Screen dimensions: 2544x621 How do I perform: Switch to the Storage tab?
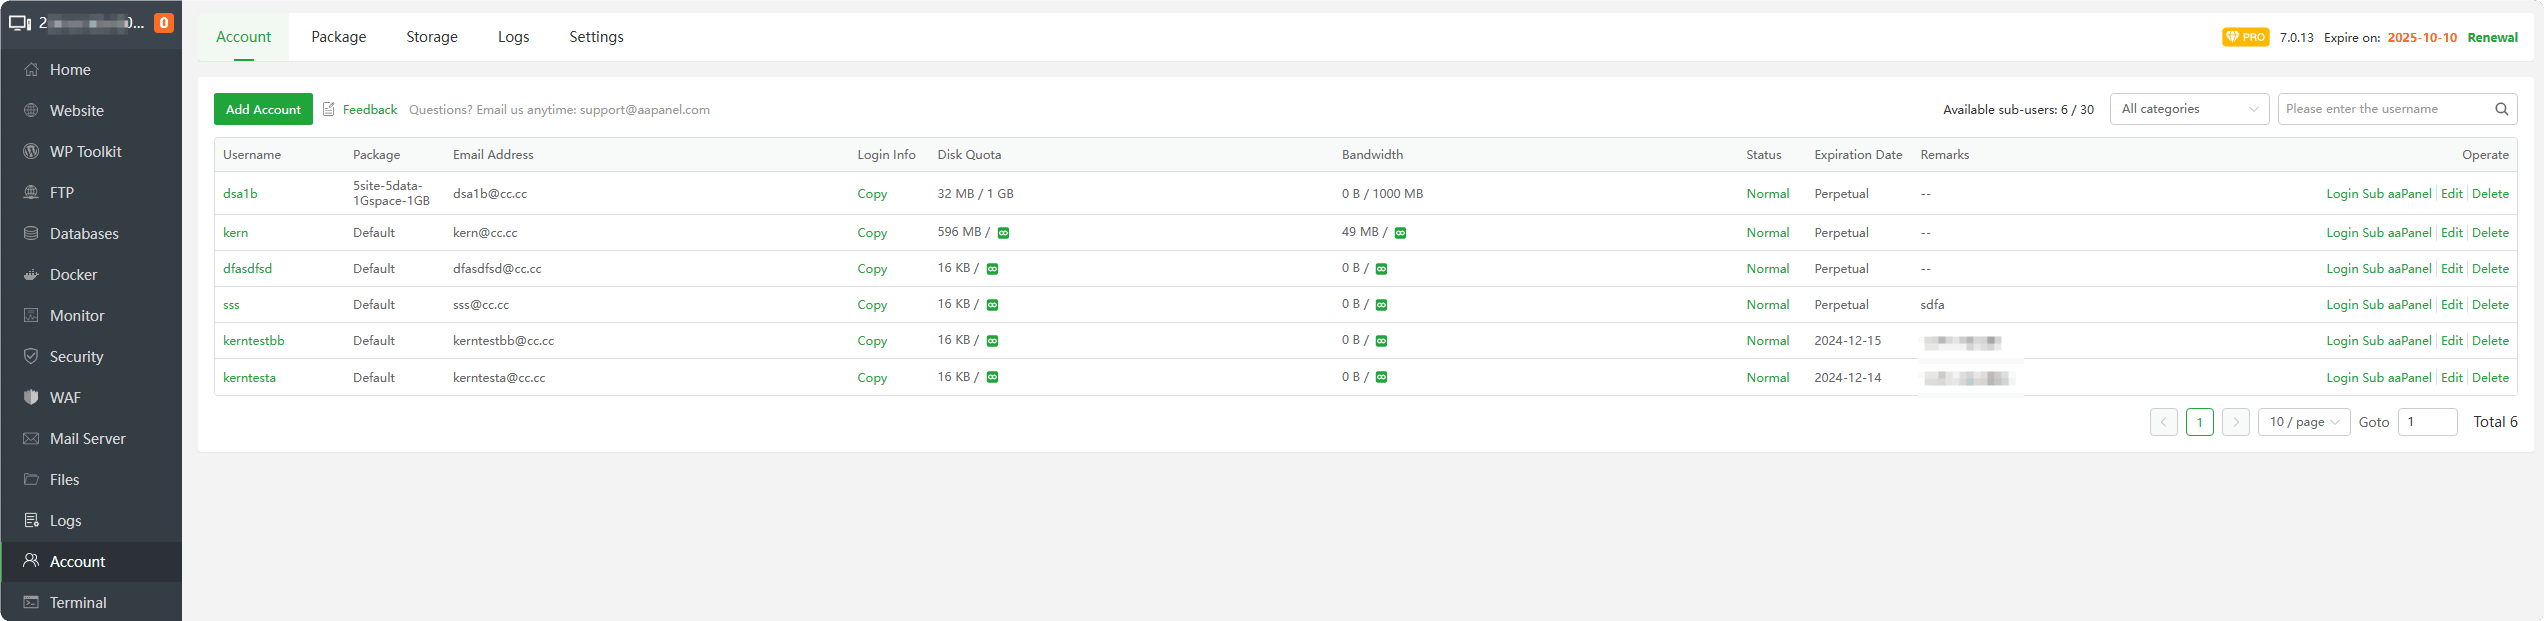point(431,37)
